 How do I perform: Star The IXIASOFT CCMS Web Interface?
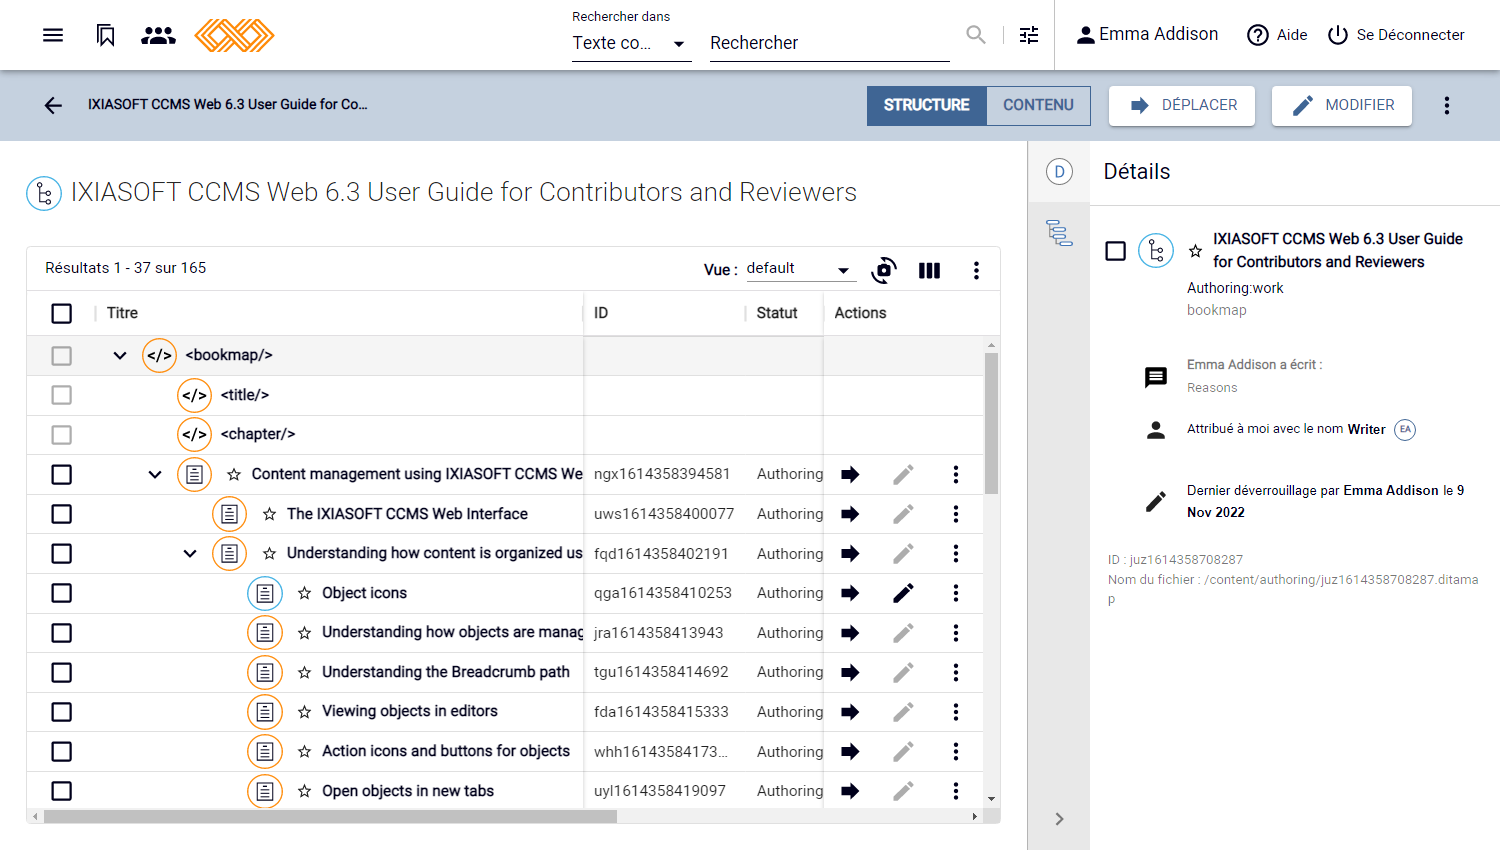point(269,514)
